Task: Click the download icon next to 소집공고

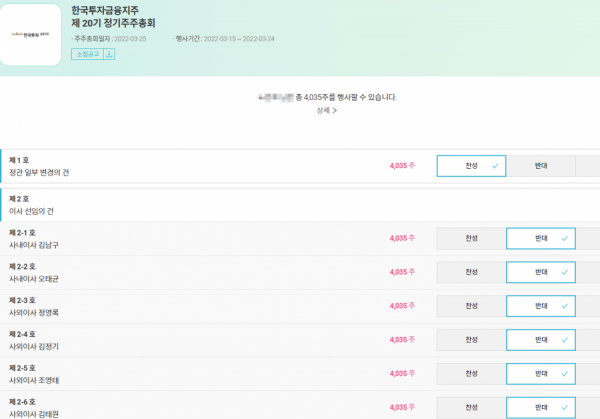Action: click(109, 54)
